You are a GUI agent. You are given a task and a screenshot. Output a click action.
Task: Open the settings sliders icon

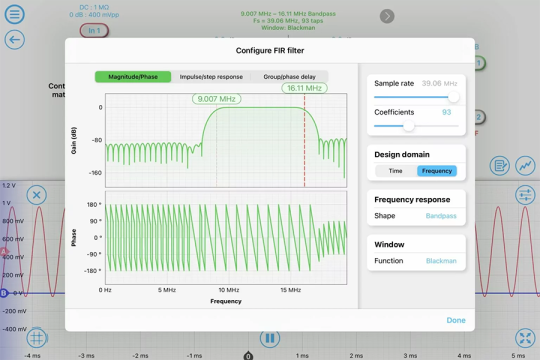tap(525, 195)
